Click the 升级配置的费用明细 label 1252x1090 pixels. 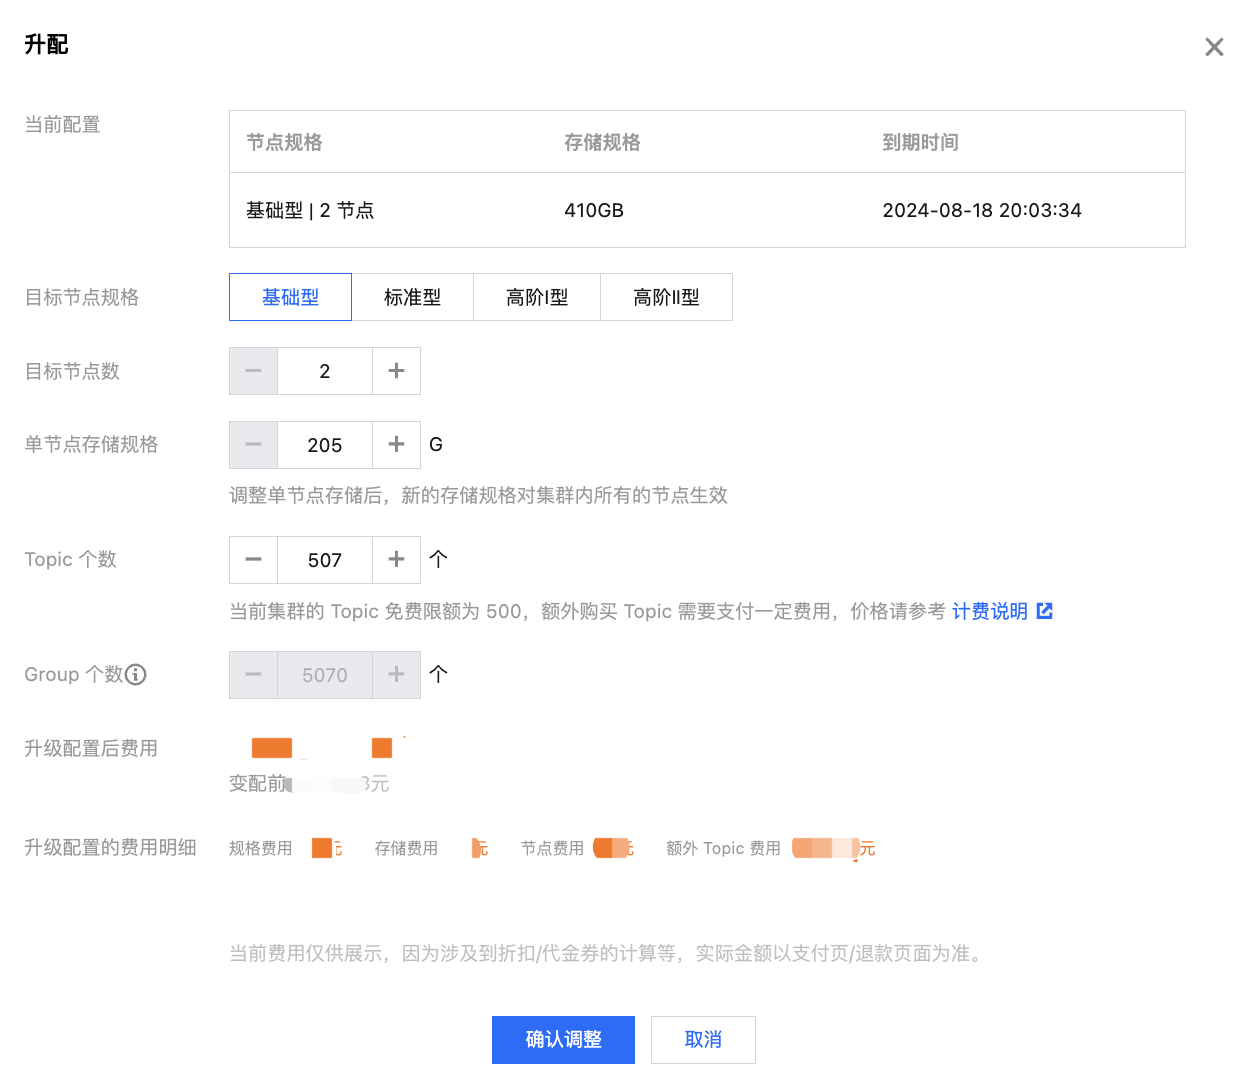point(110,847)
